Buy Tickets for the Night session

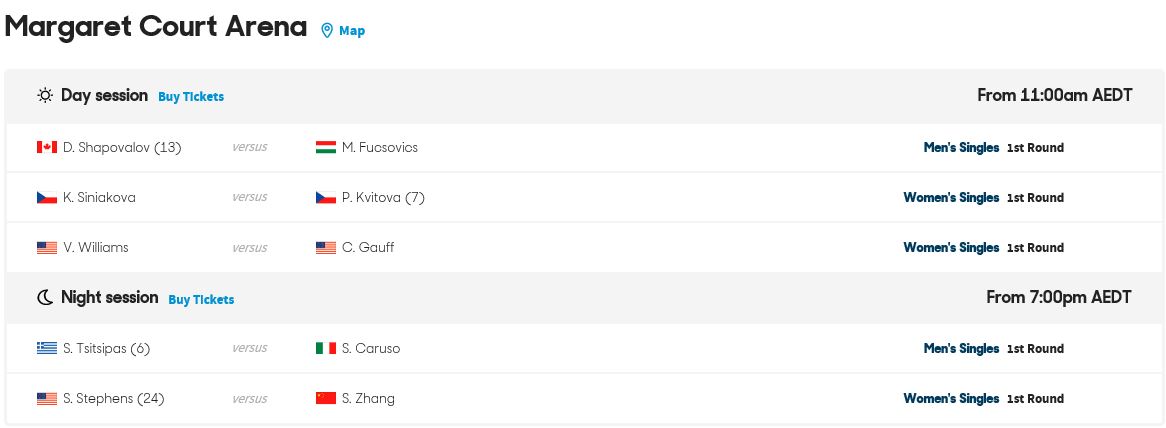coord(202,299)
